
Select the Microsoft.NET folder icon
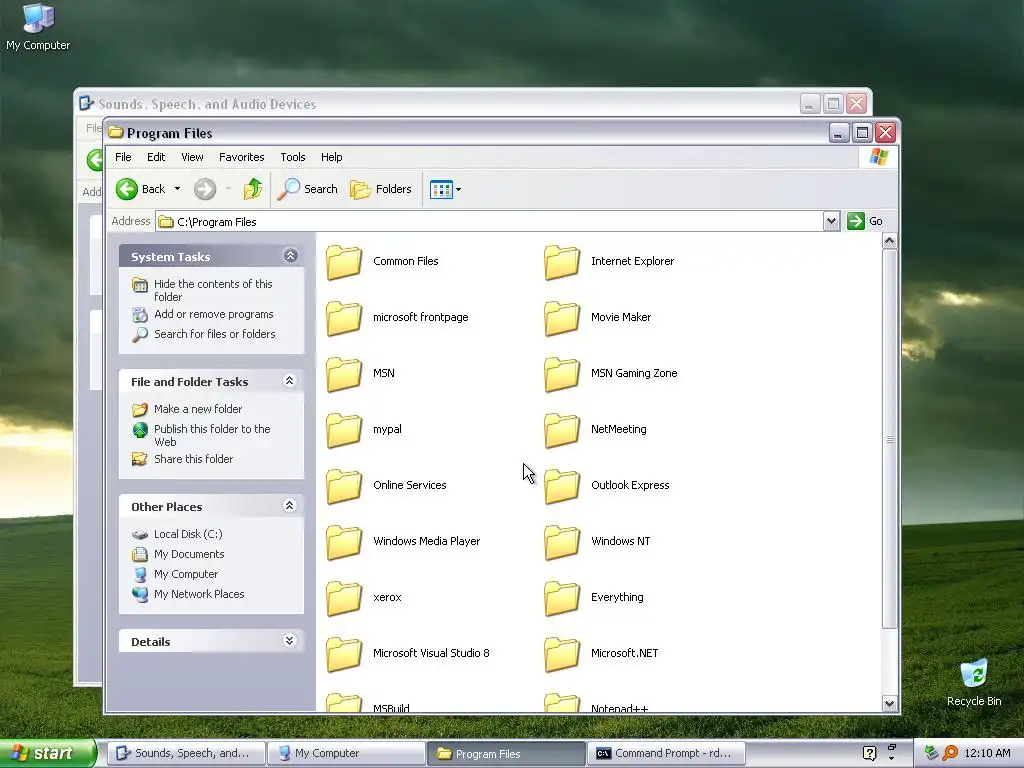point(562,654)
